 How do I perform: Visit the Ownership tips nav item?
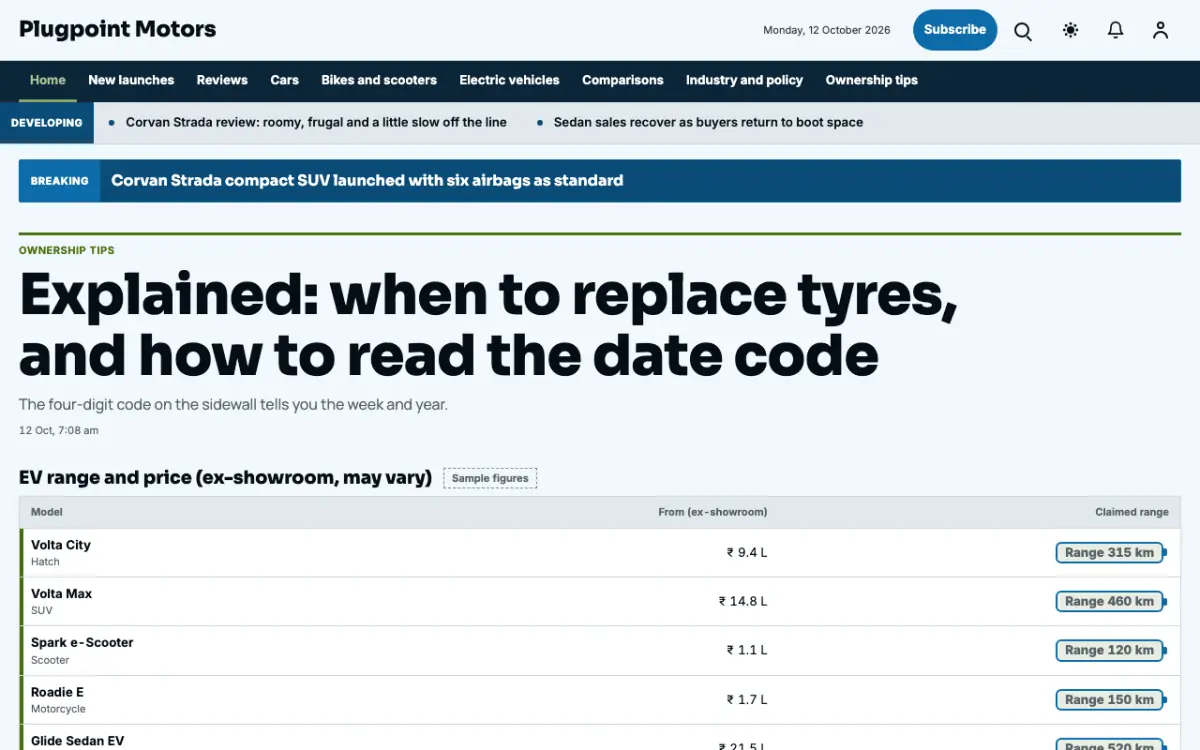pyautogui.click(x=872, y=80)
